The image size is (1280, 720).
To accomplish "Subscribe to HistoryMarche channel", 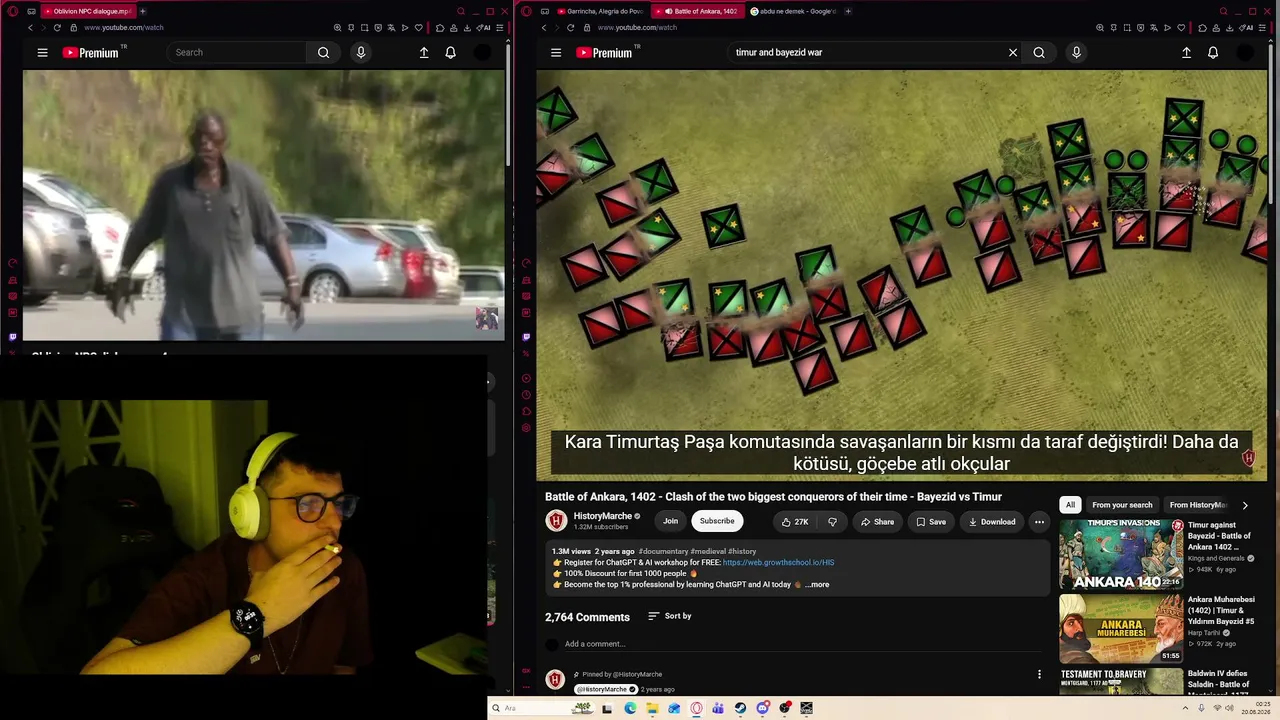I will coord(717,521).
